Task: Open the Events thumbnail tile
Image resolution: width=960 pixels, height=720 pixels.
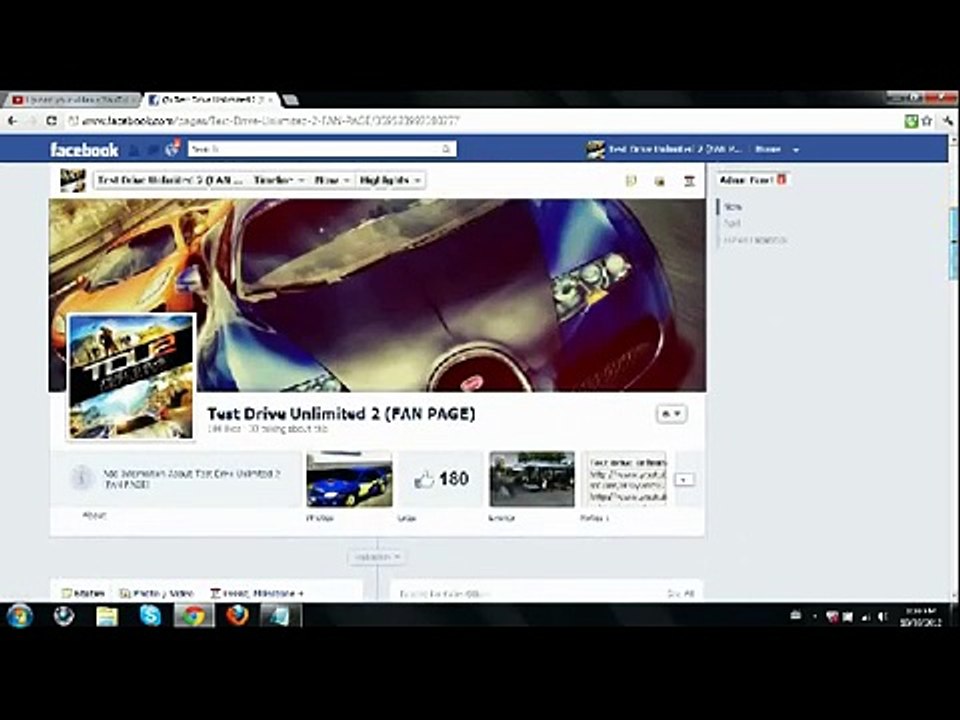Action: (x=532, y=479)
